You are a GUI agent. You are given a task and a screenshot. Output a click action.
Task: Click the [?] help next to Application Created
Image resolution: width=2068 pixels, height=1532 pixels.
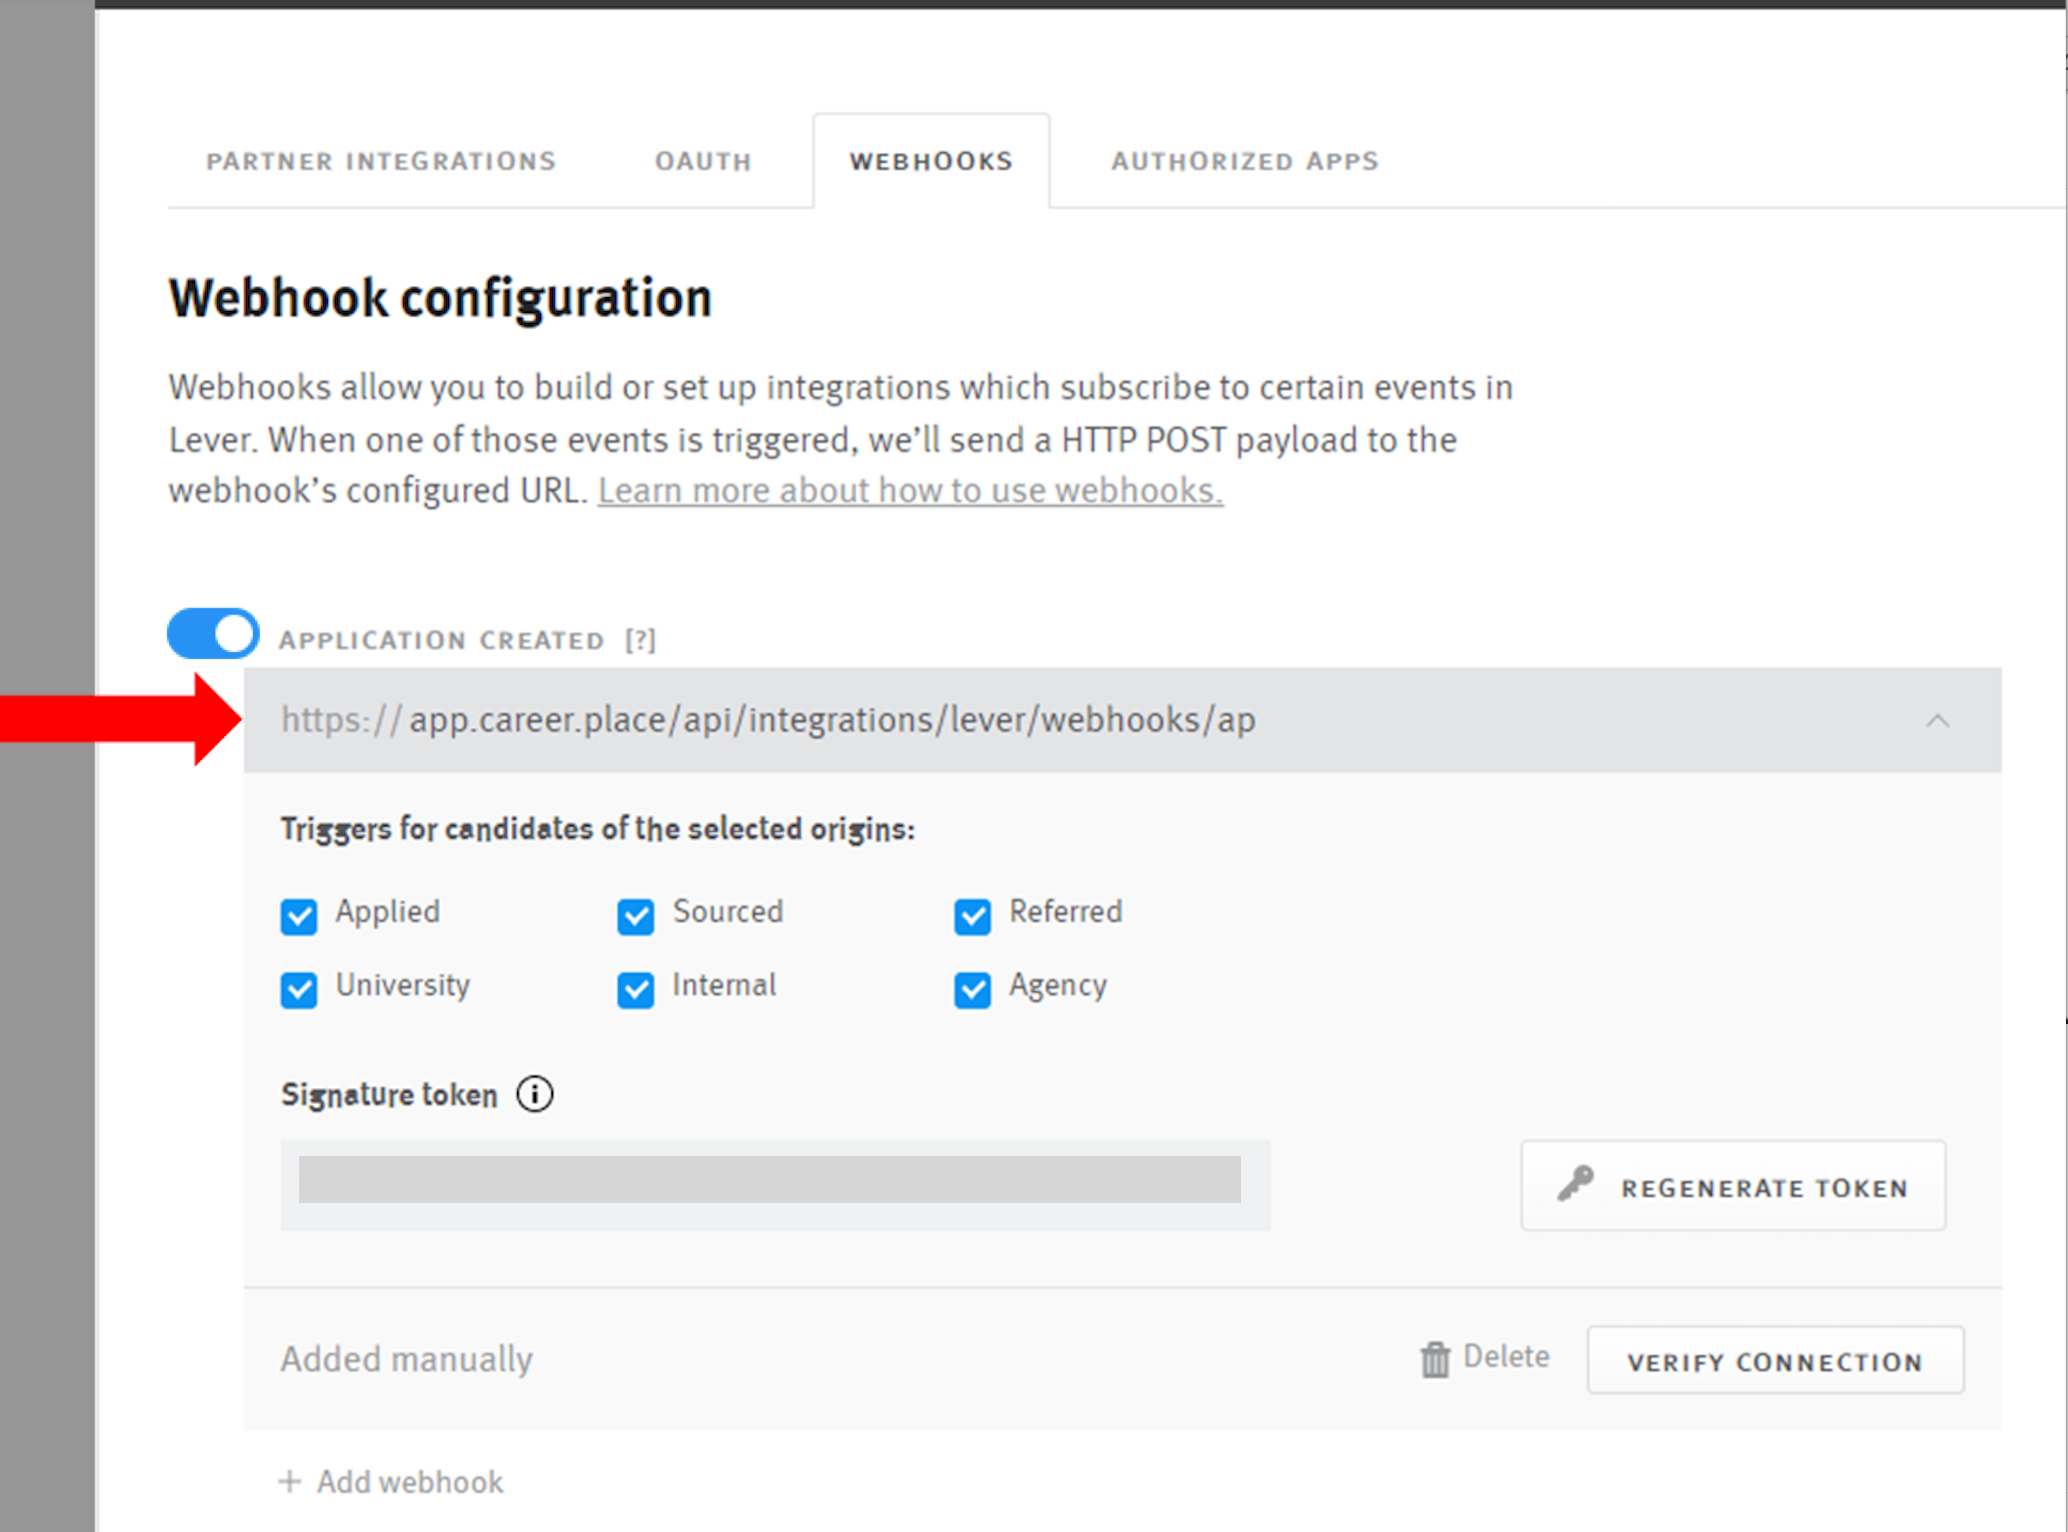(640, 638)
